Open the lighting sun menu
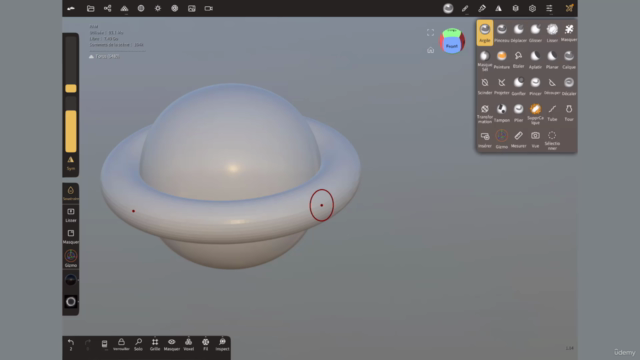Viewport: 640px width, 360px height. point(158,8)
